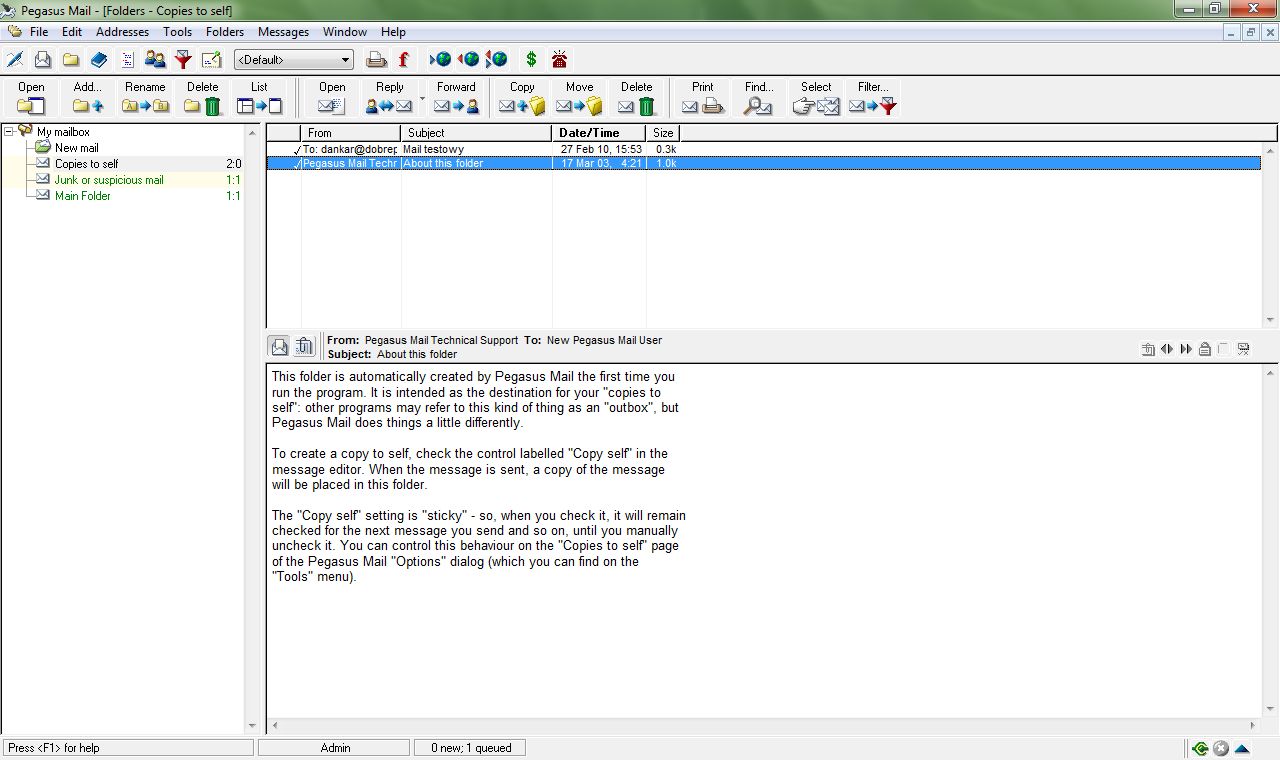This screenshot has width=1280, height=760.
Task: Click the Delete message toolbar button
Action: [636, 98]
